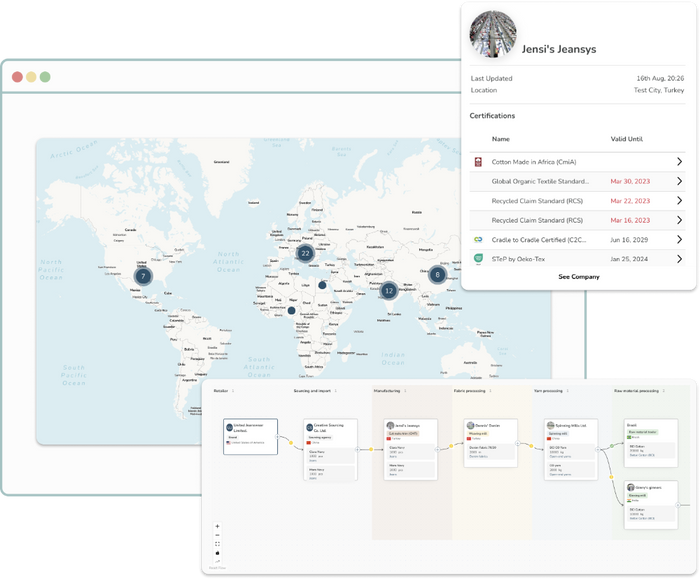Viewport: 700px width, 579px height.
Task: Open the cluster marker labeled 8 over China
Action: [438, 274]
